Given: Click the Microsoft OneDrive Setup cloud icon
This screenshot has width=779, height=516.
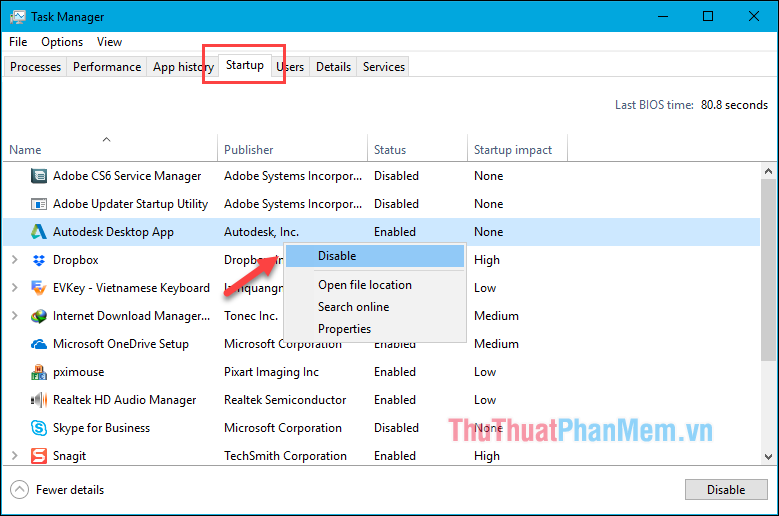Looking at the screenshot, I should coord(39,344).
